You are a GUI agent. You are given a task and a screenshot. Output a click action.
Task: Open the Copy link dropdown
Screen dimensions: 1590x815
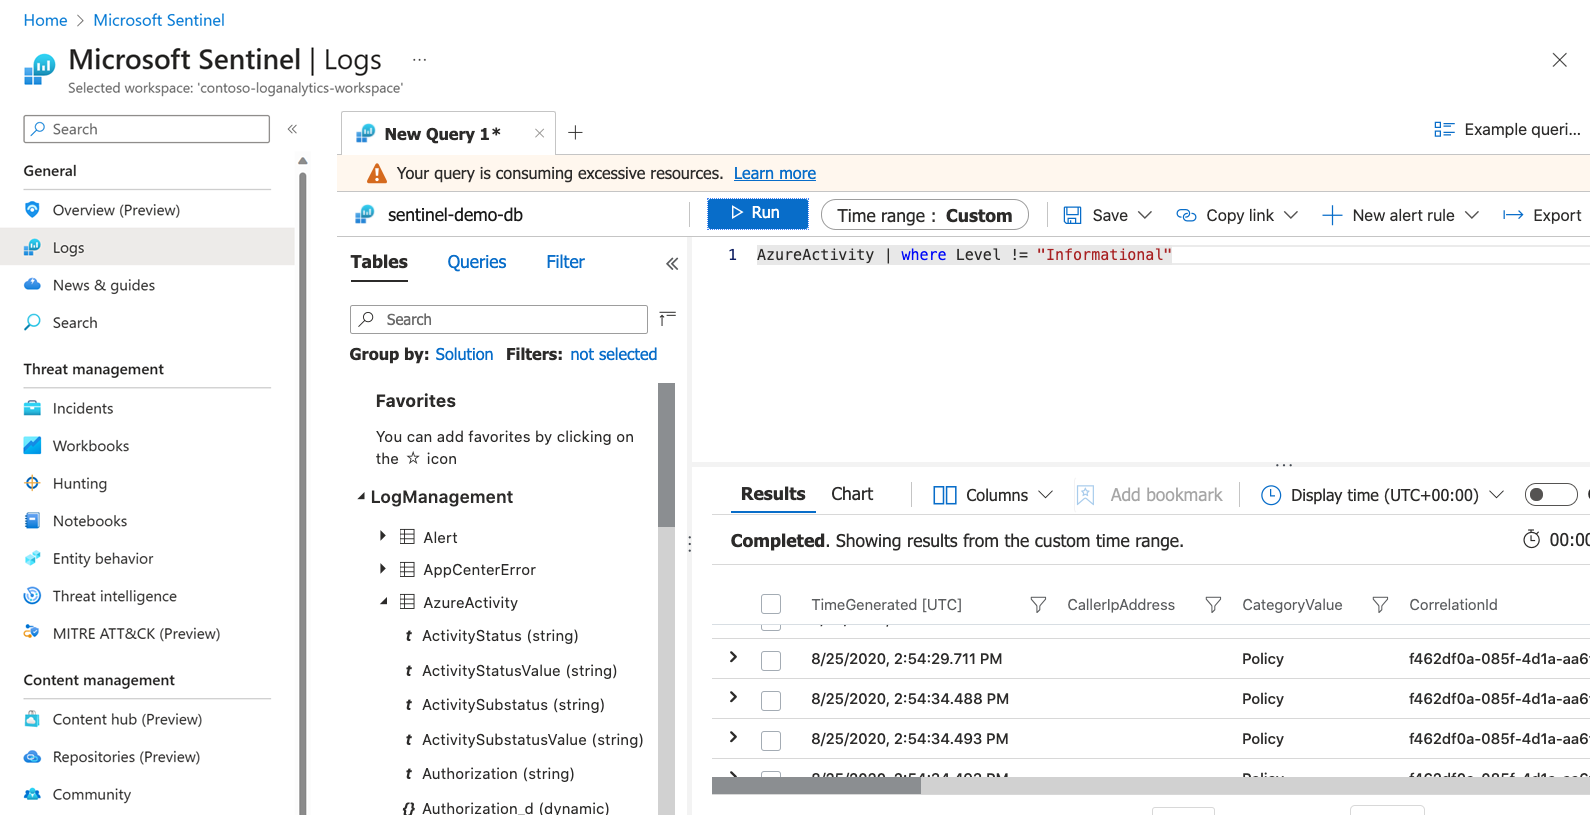tap(1291, 215)
